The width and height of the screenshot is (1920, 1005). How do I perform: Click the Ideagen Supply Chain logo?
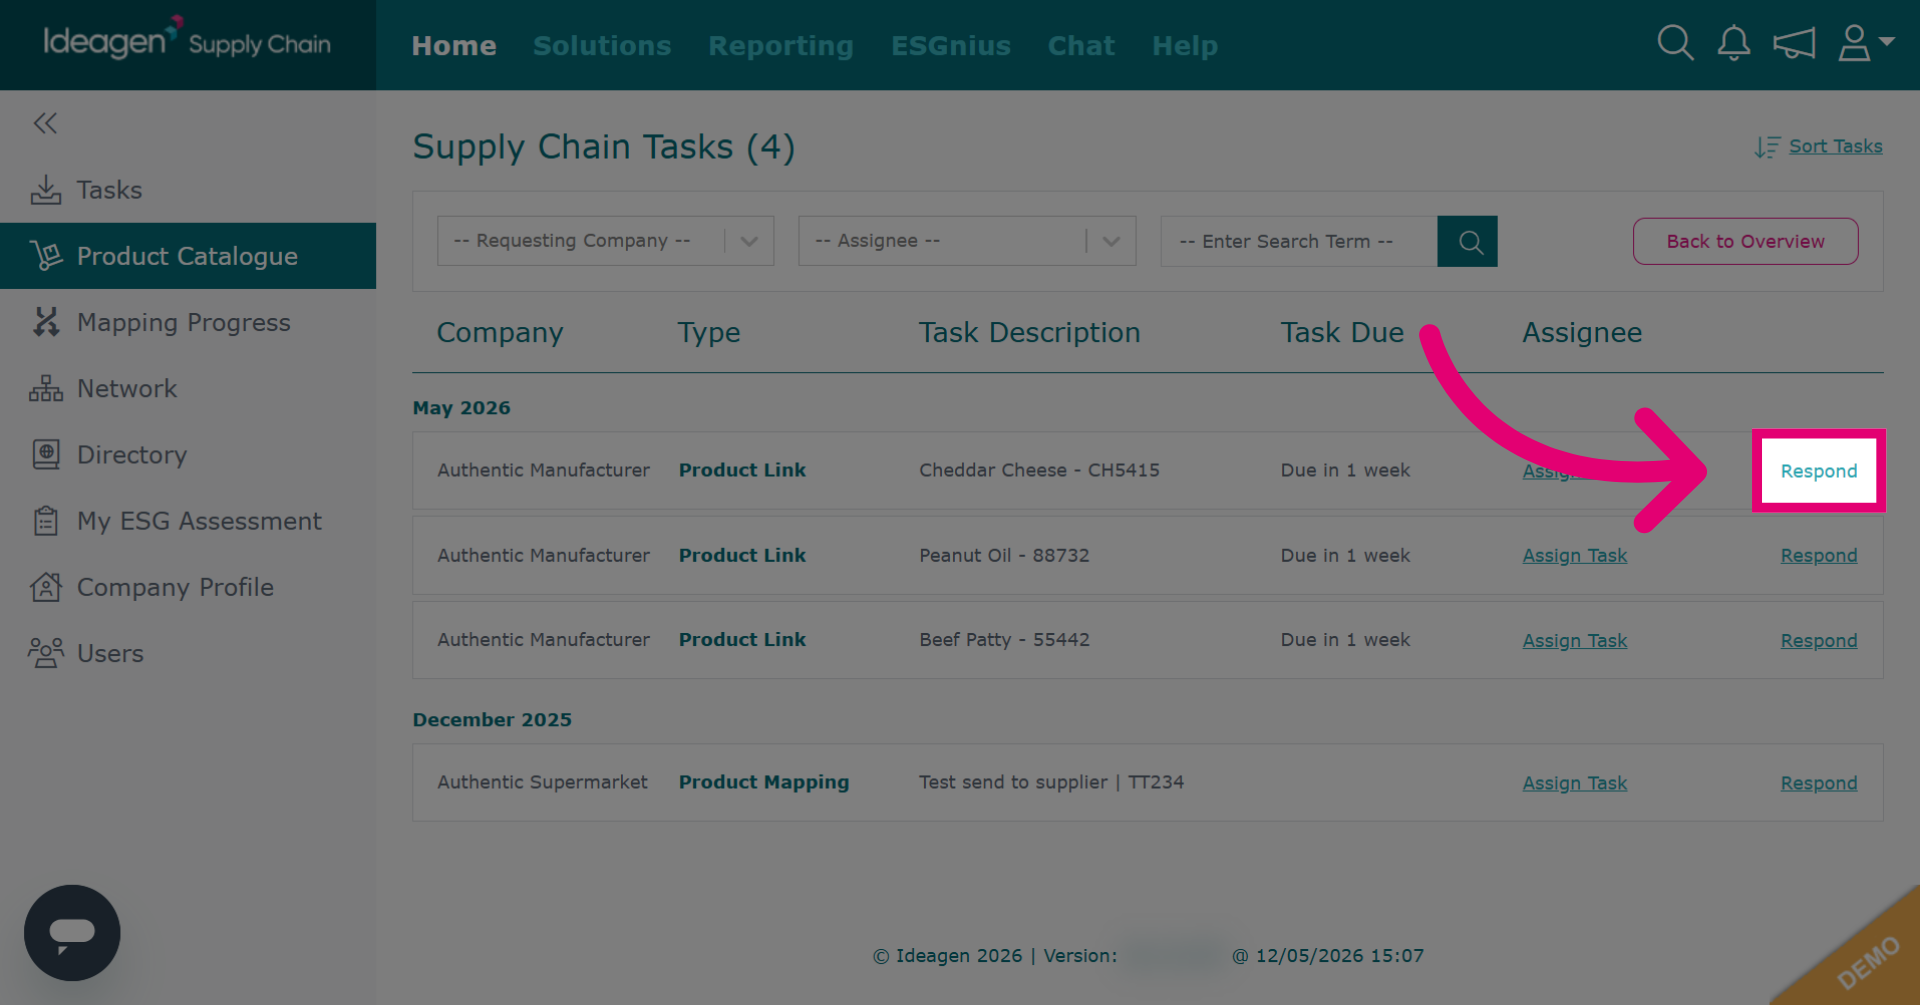(187, 41)
